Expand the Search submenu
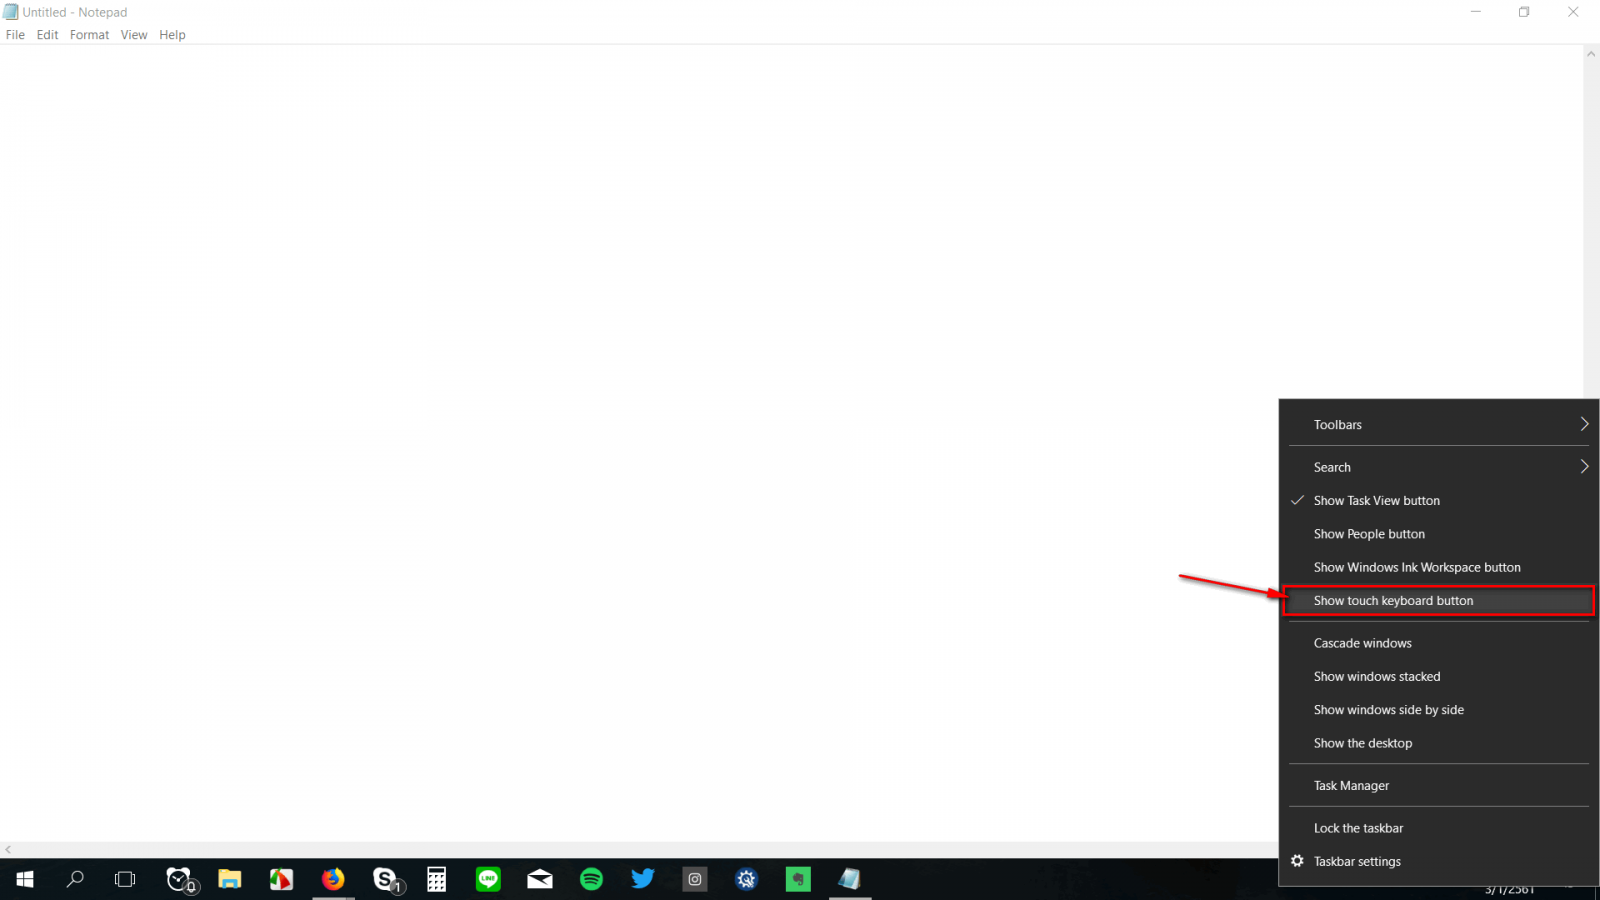The height and width of the screenshot is (900, 1600). click(1438, 467)
